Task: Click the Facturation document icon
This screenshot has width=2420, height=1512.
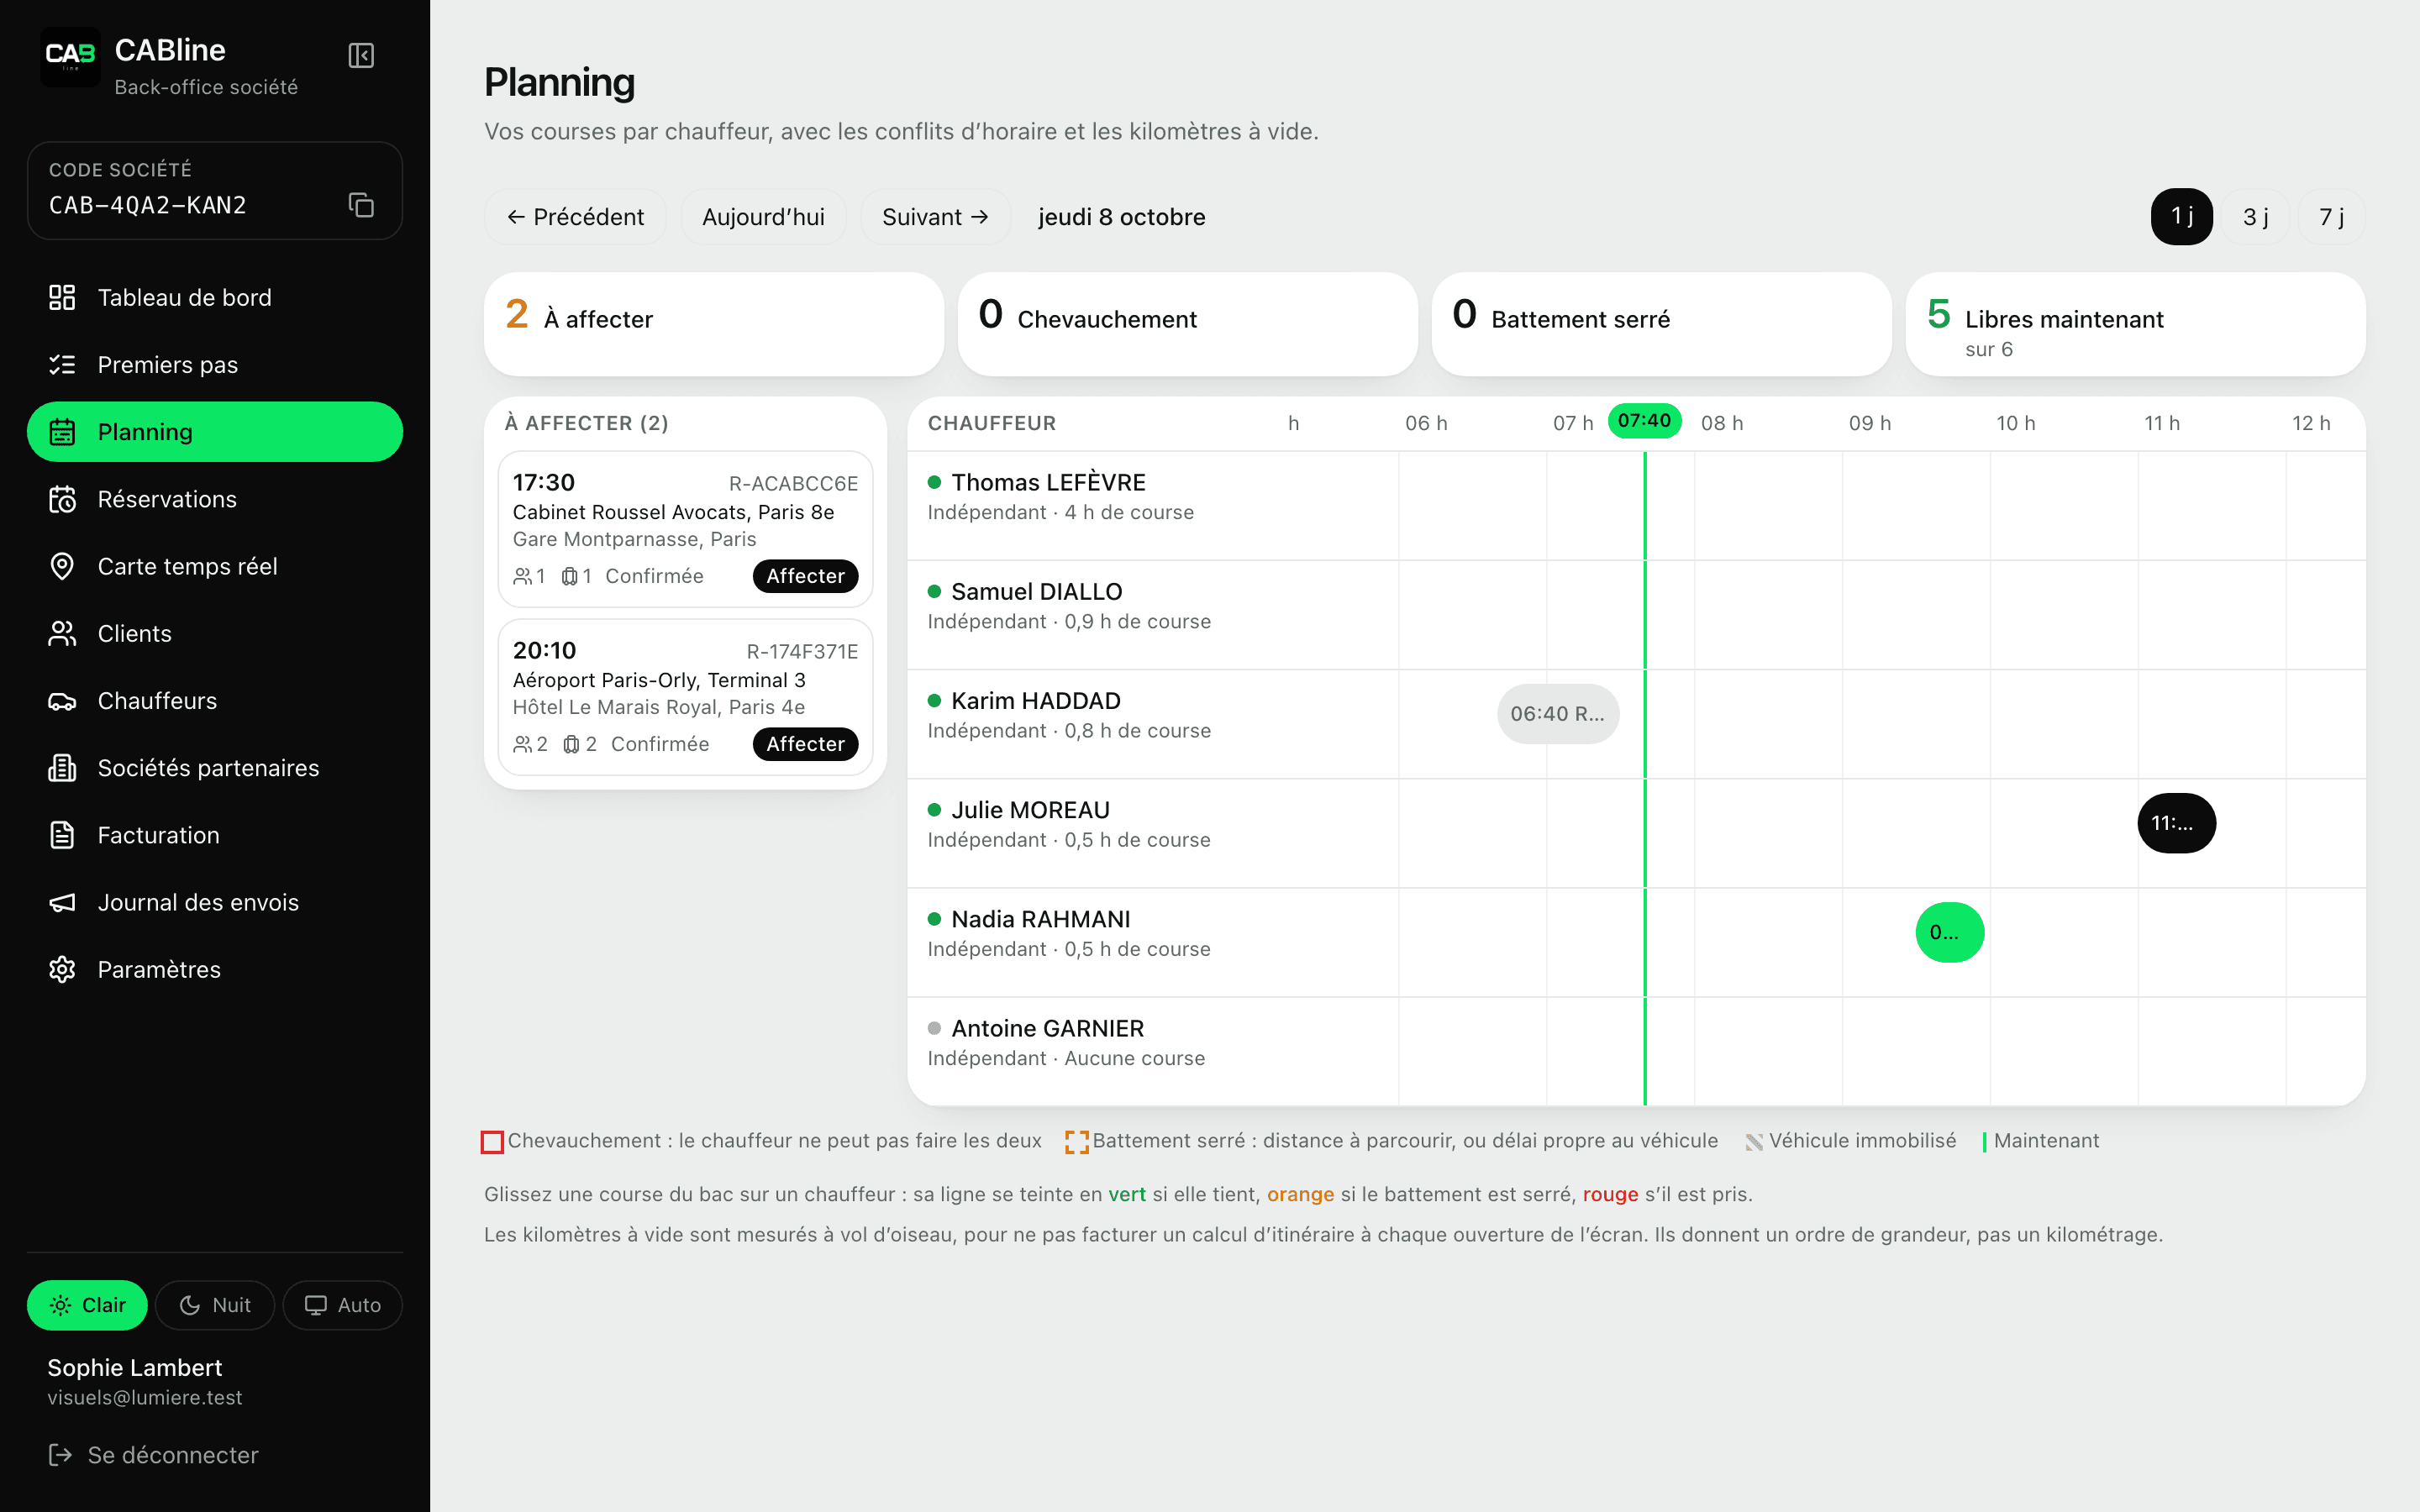Action: click(x=62, y=835)
